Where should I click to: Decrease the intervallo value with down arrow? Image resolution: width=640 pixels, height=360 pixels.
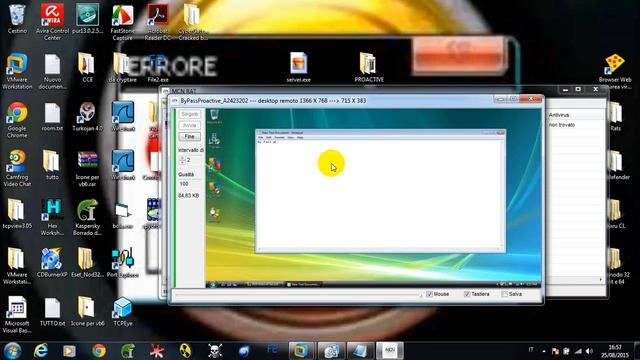[182, 162]
